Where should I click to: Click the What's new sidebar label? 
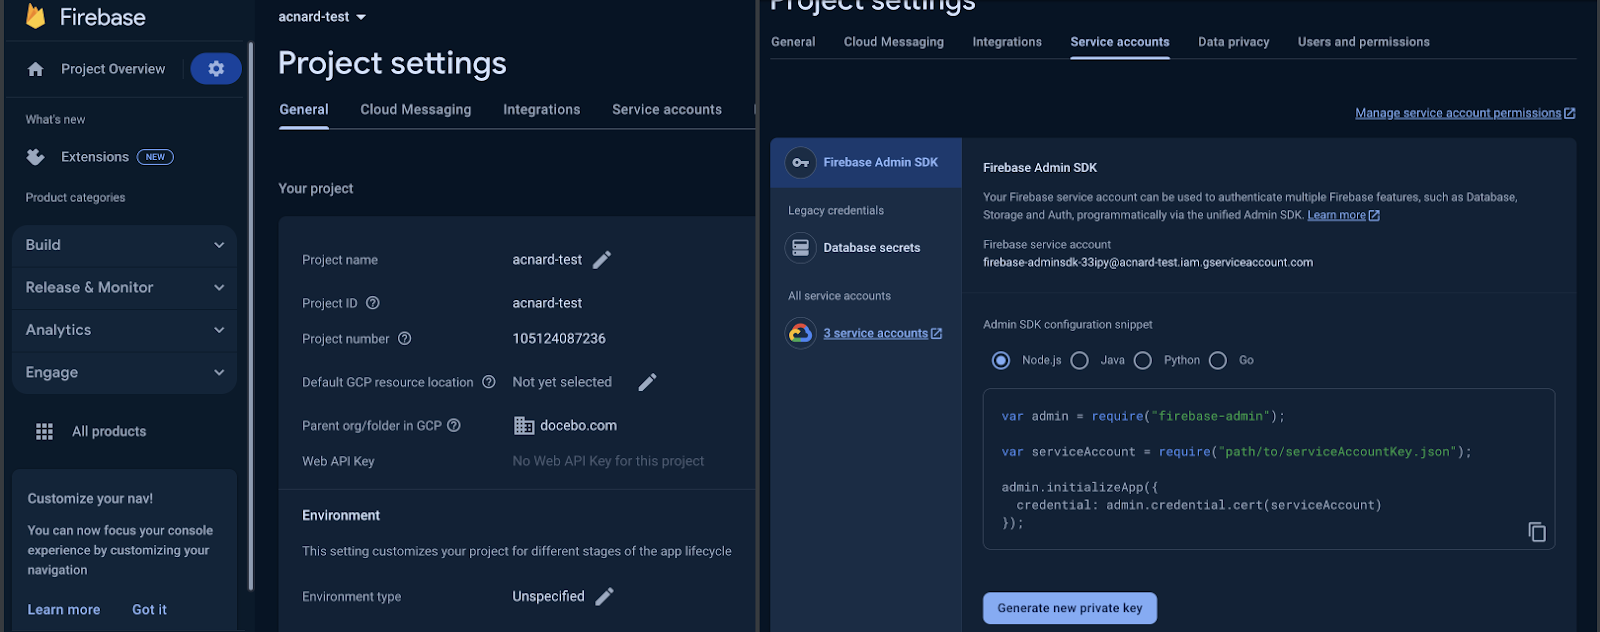pos(55,120)
